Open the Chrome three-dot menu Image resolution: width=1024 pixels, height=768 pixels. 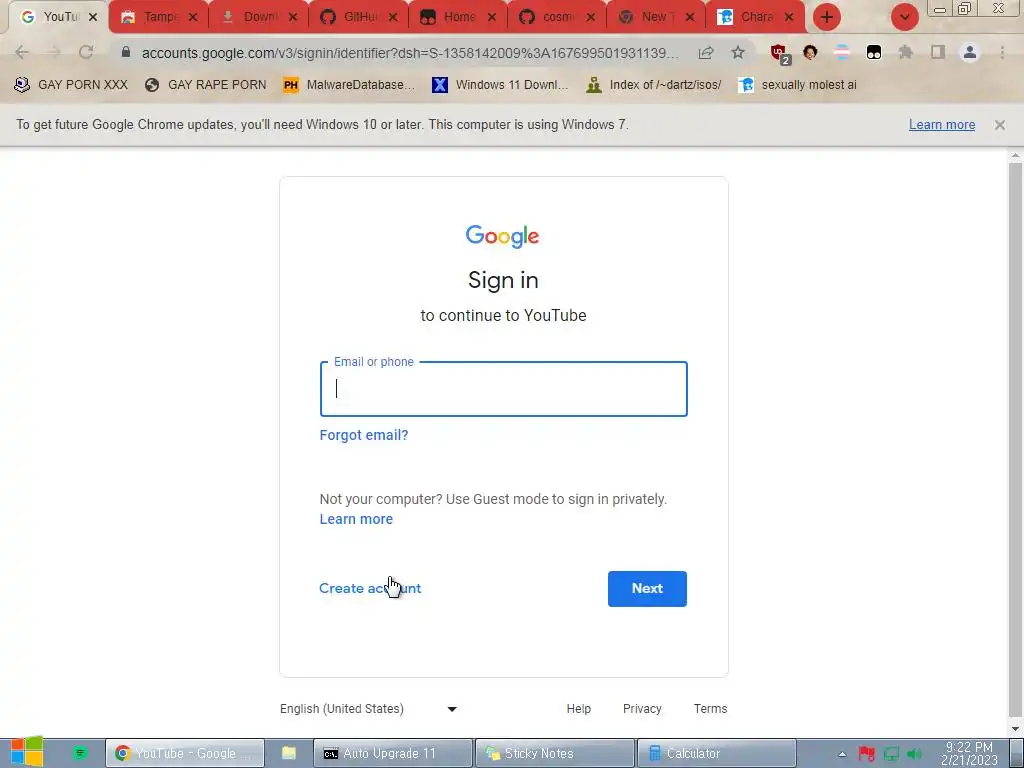tap(1002, 52)
